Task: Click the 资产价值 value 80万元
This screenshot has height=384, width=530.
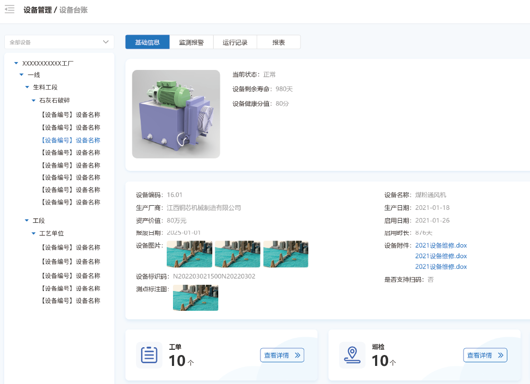Action: coord(176,221)
